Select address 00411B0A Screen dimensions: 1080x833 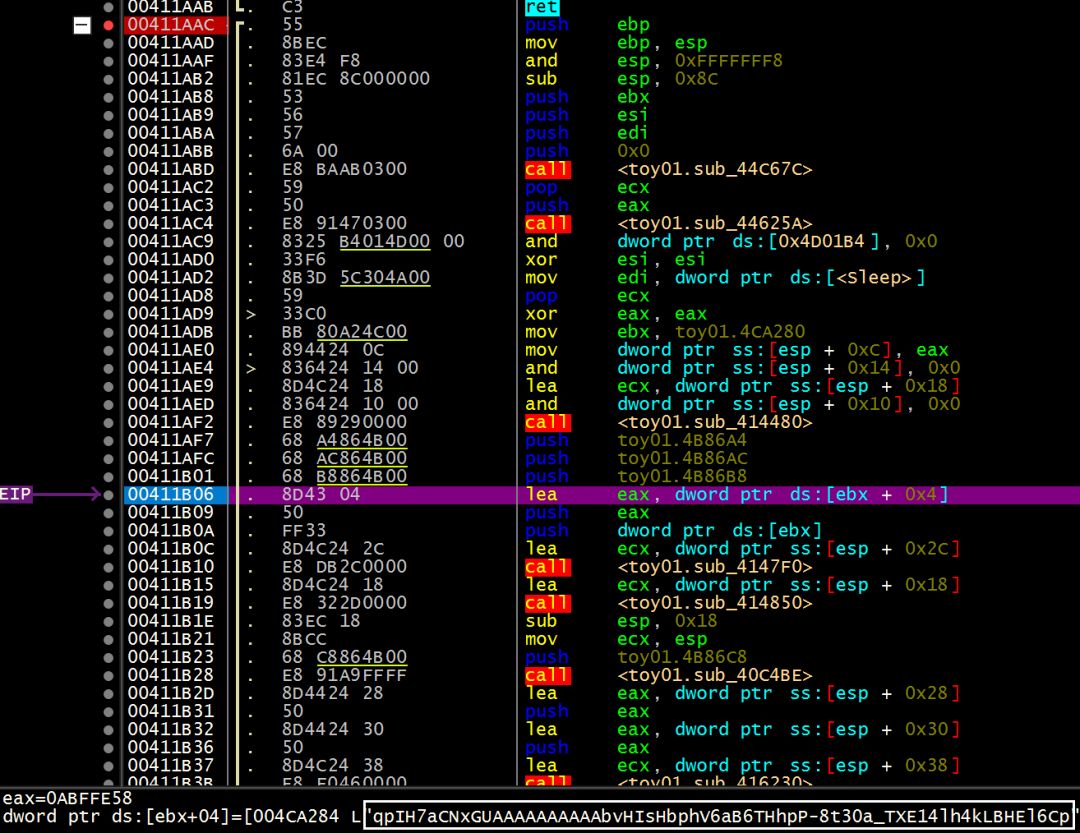pos(171,531)
